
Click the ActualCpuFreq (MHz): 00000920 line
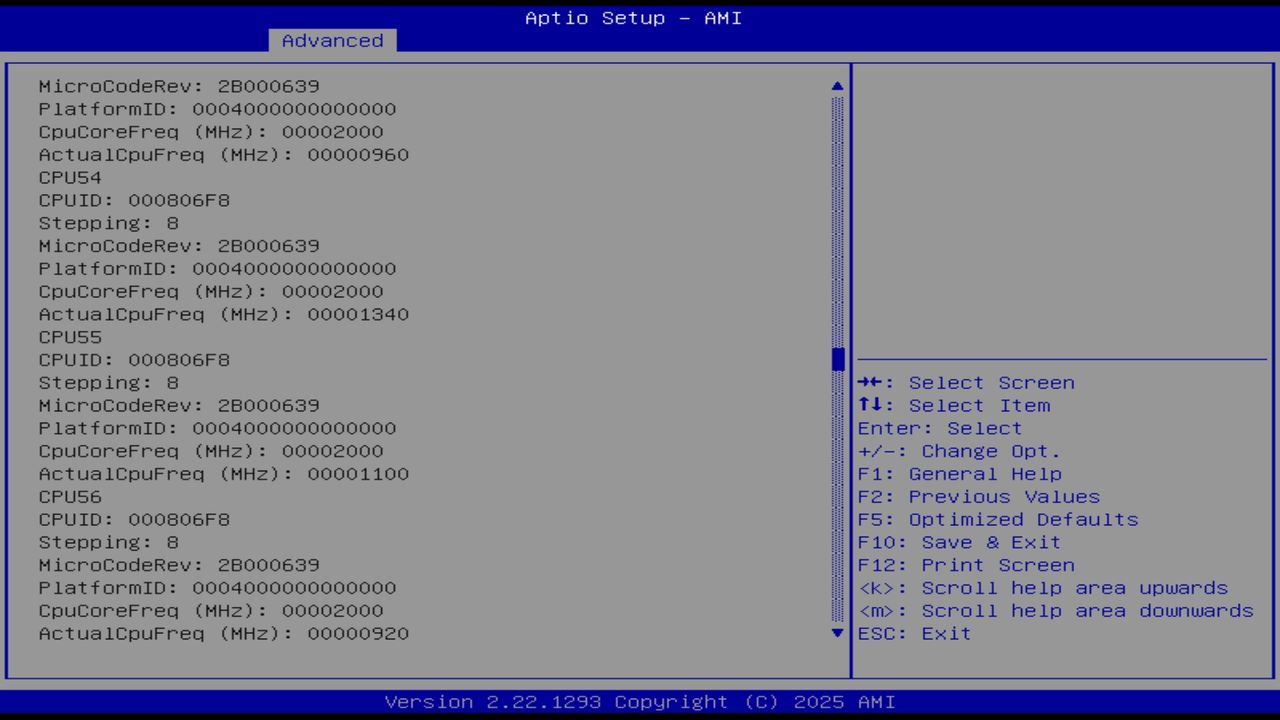pyautogui.click(x=223, y=633)
